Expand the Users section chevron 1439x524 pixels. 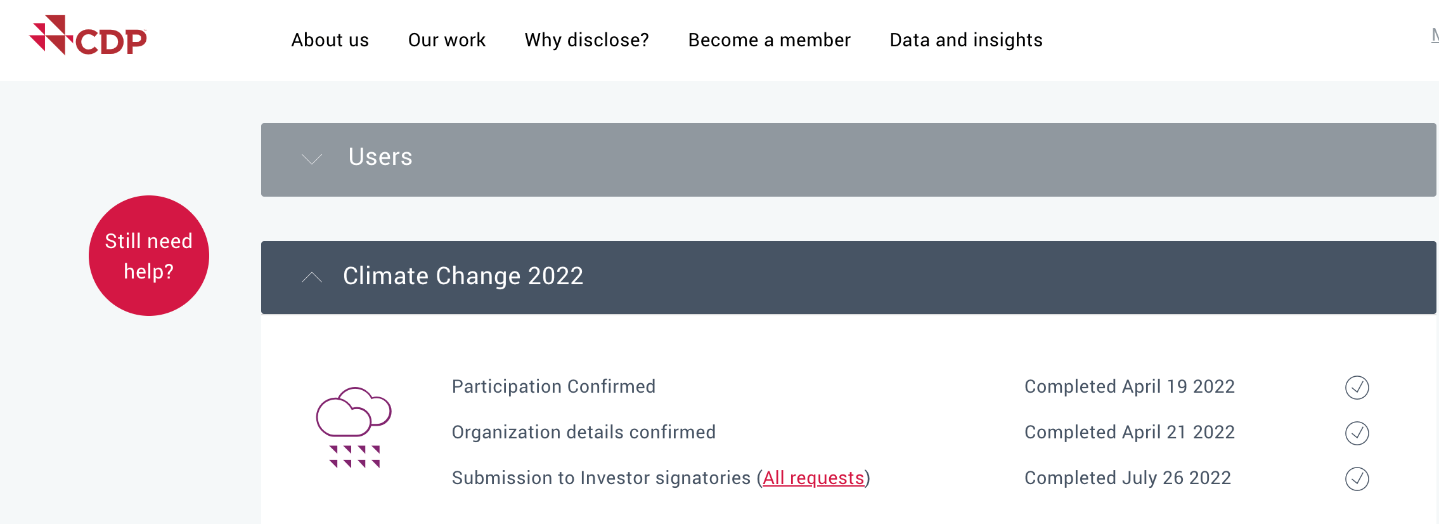coord(312,158)
